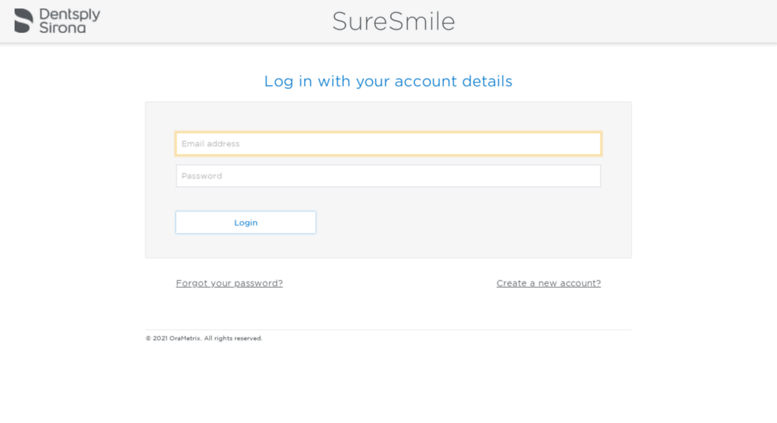Click the Dentsply Sirona logo icon

(x=23, y=21)
